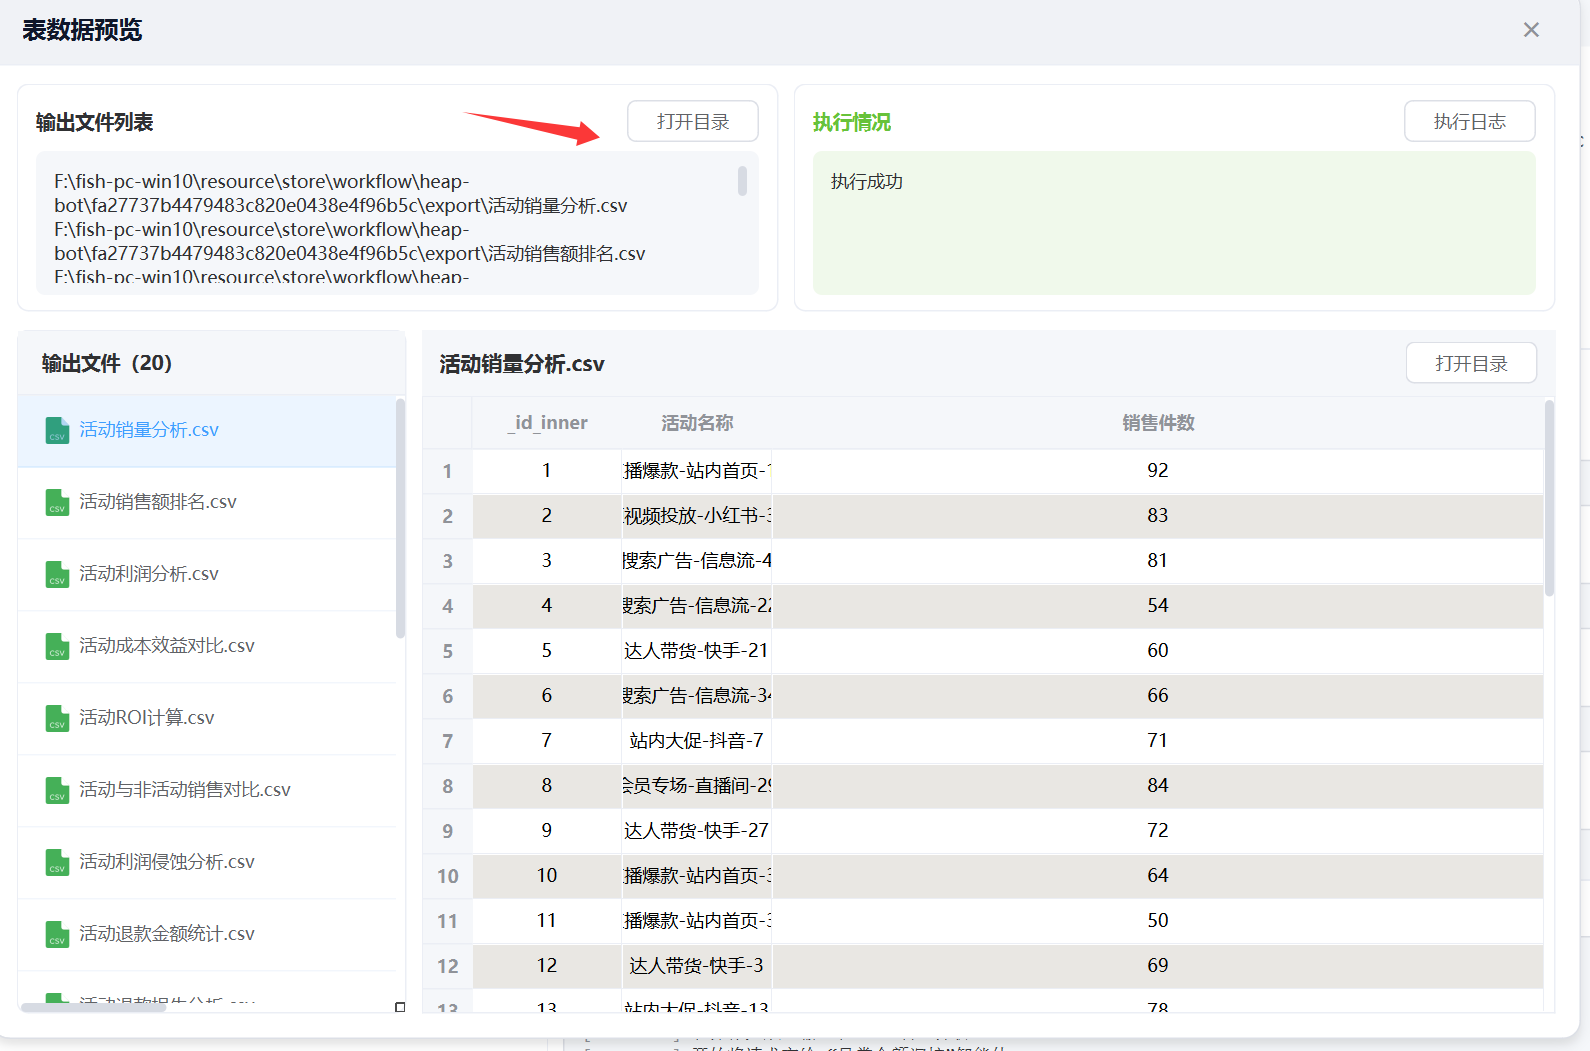Click the CSV icon beside 活动ROI计算.csv
Image resolution: width=1590 pixels, height=1051 pixels.
57,718
